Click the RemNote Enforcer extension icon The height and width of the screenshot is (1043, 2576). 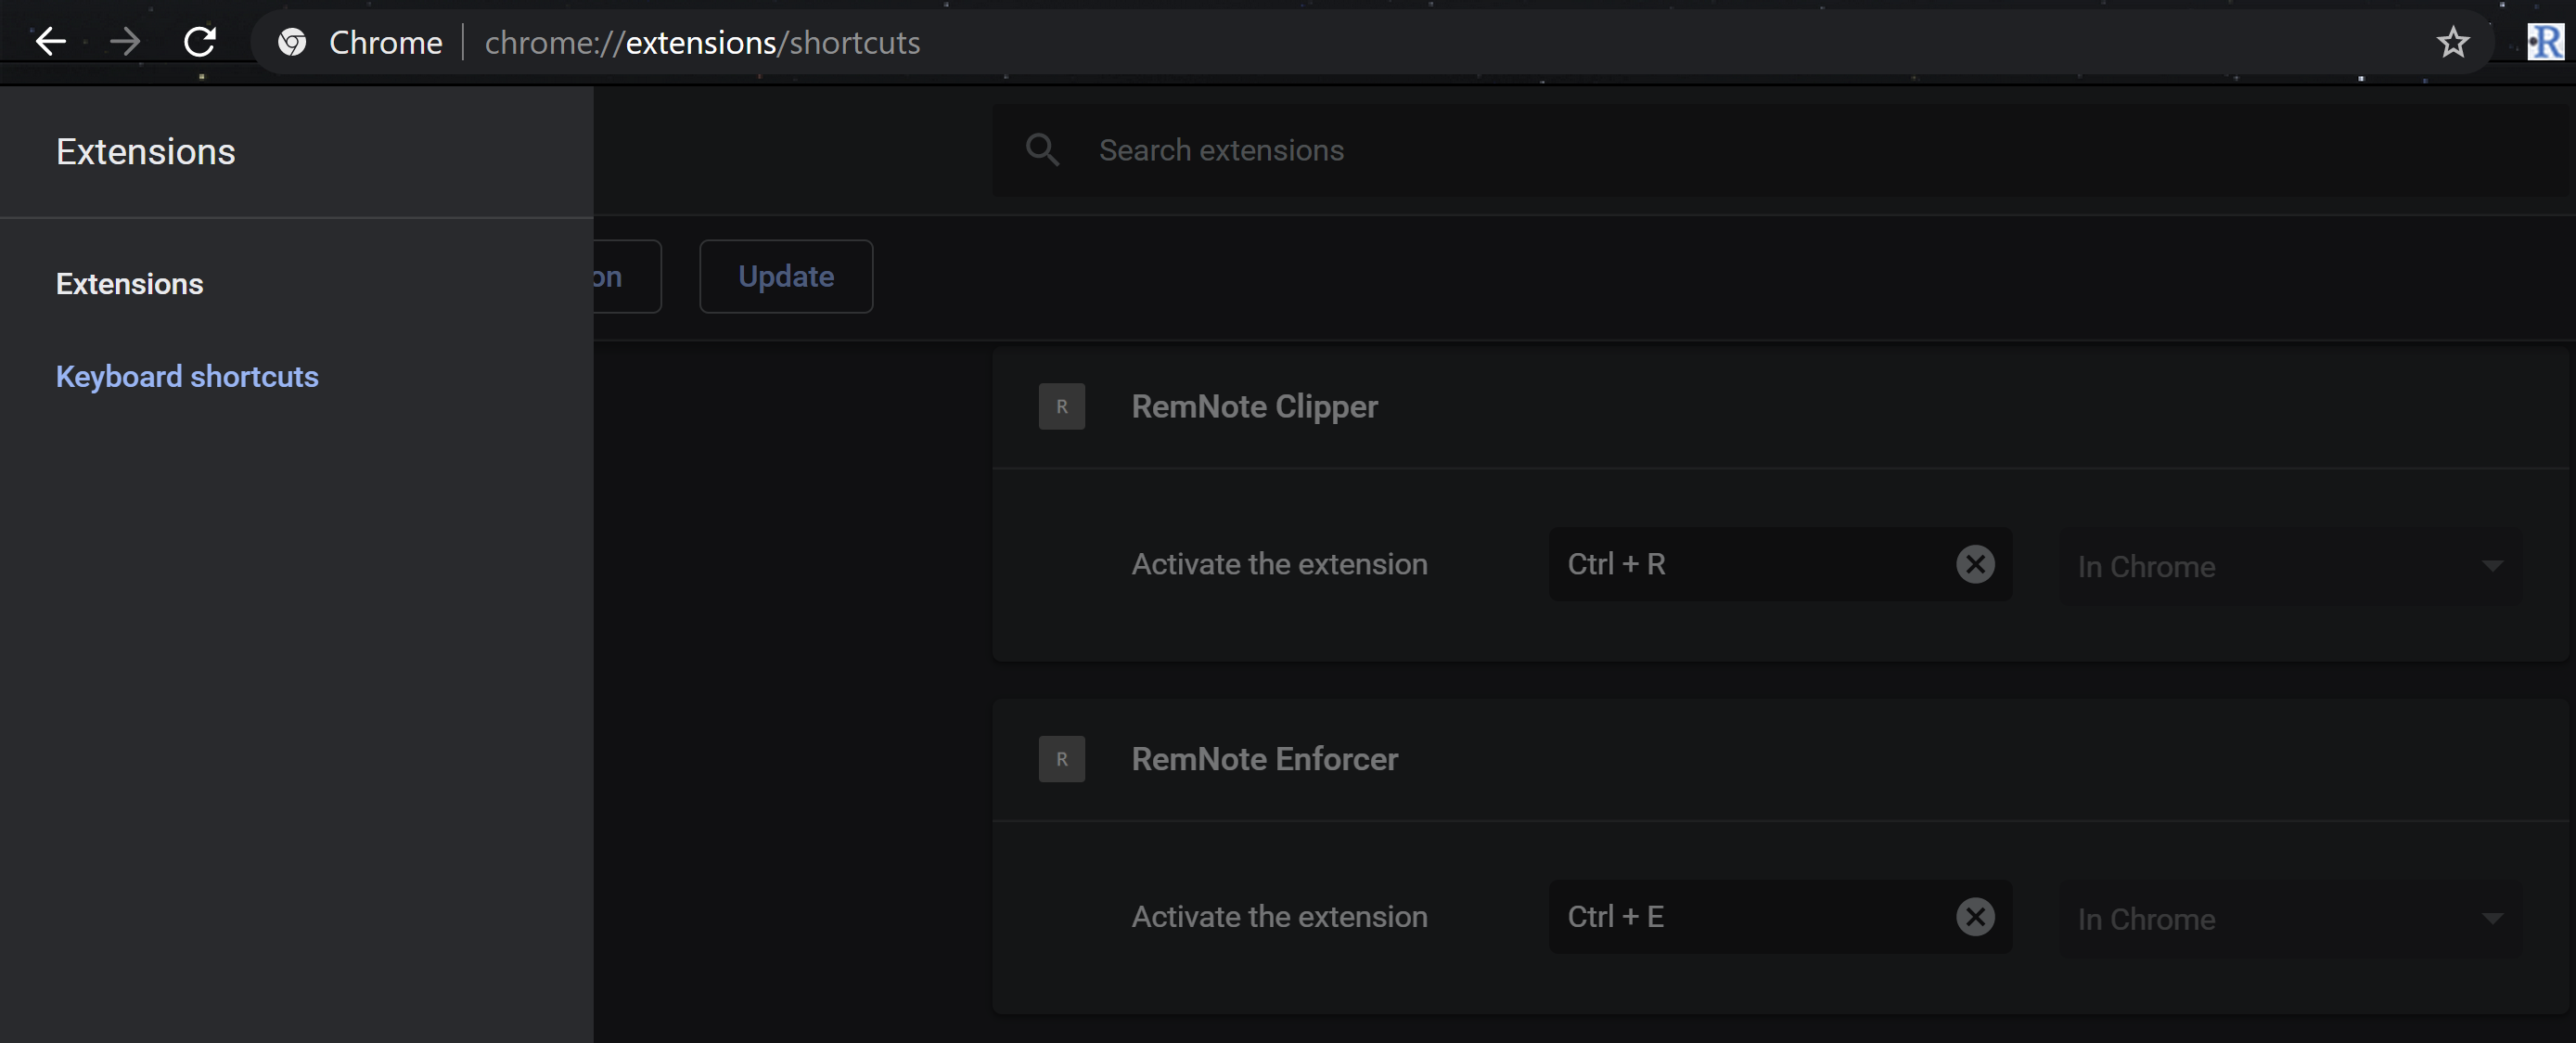[x=1061, y=758]
